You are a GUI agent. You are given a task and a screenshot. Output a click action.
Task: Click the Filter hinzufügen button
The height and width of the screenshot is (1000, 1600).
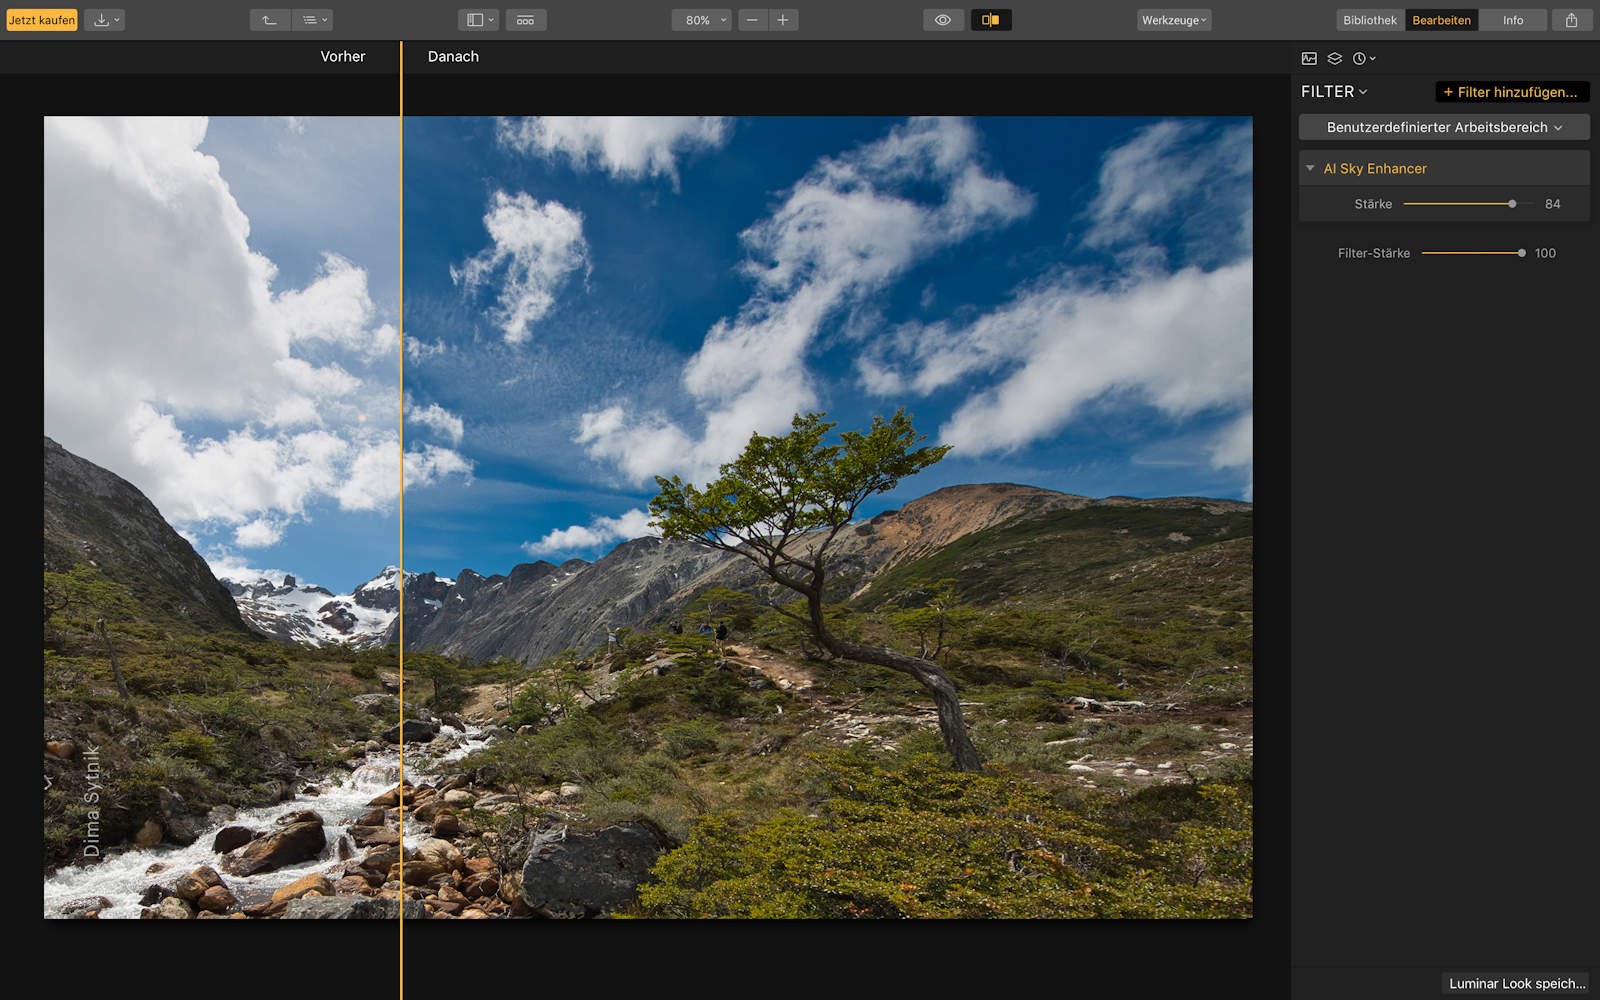1510,92
